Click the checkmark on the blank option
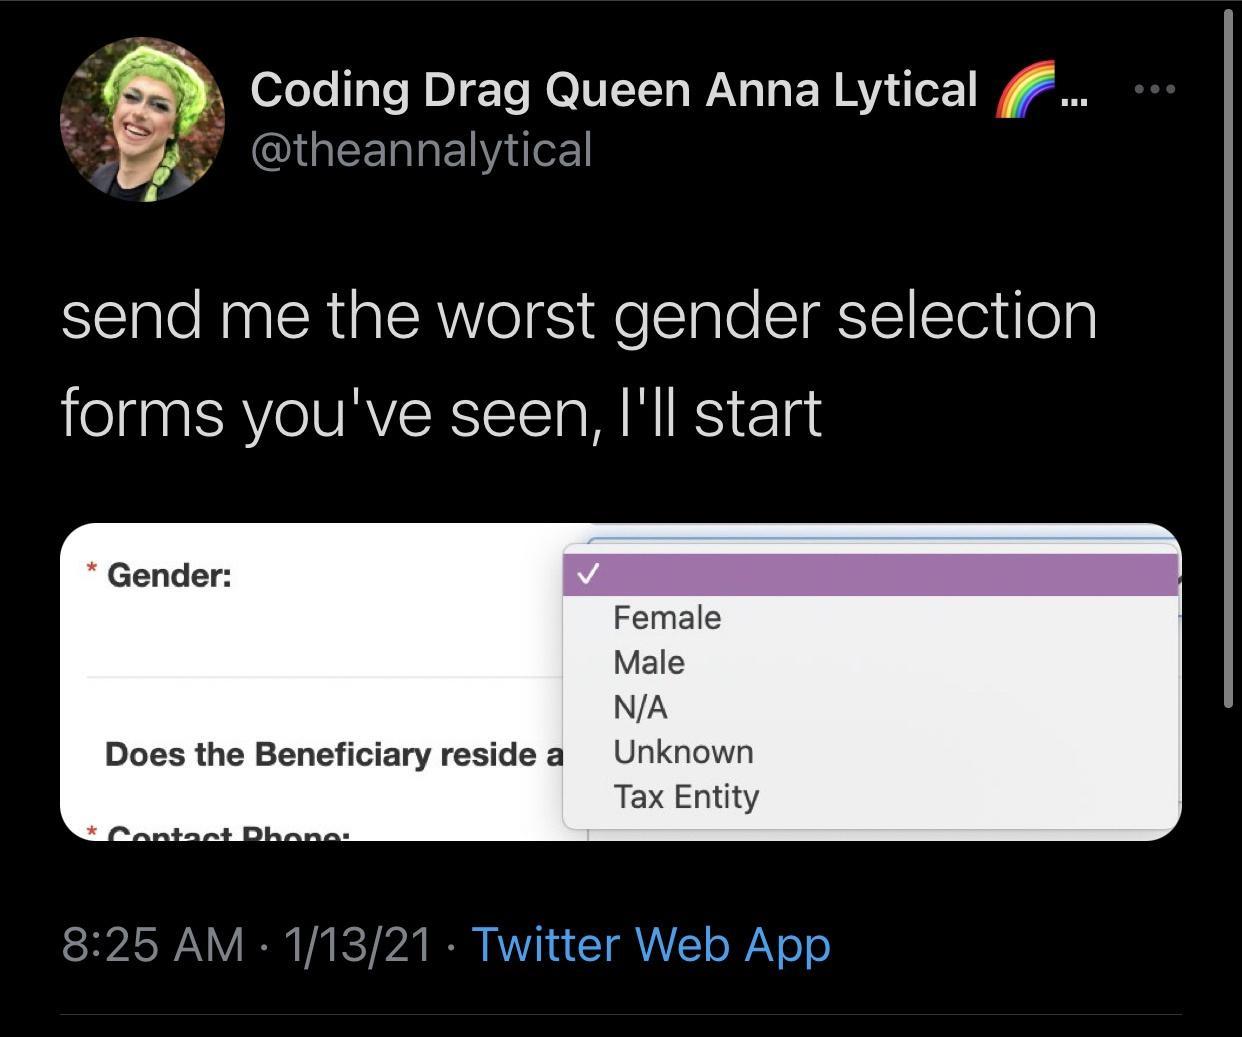 (589, 575)
